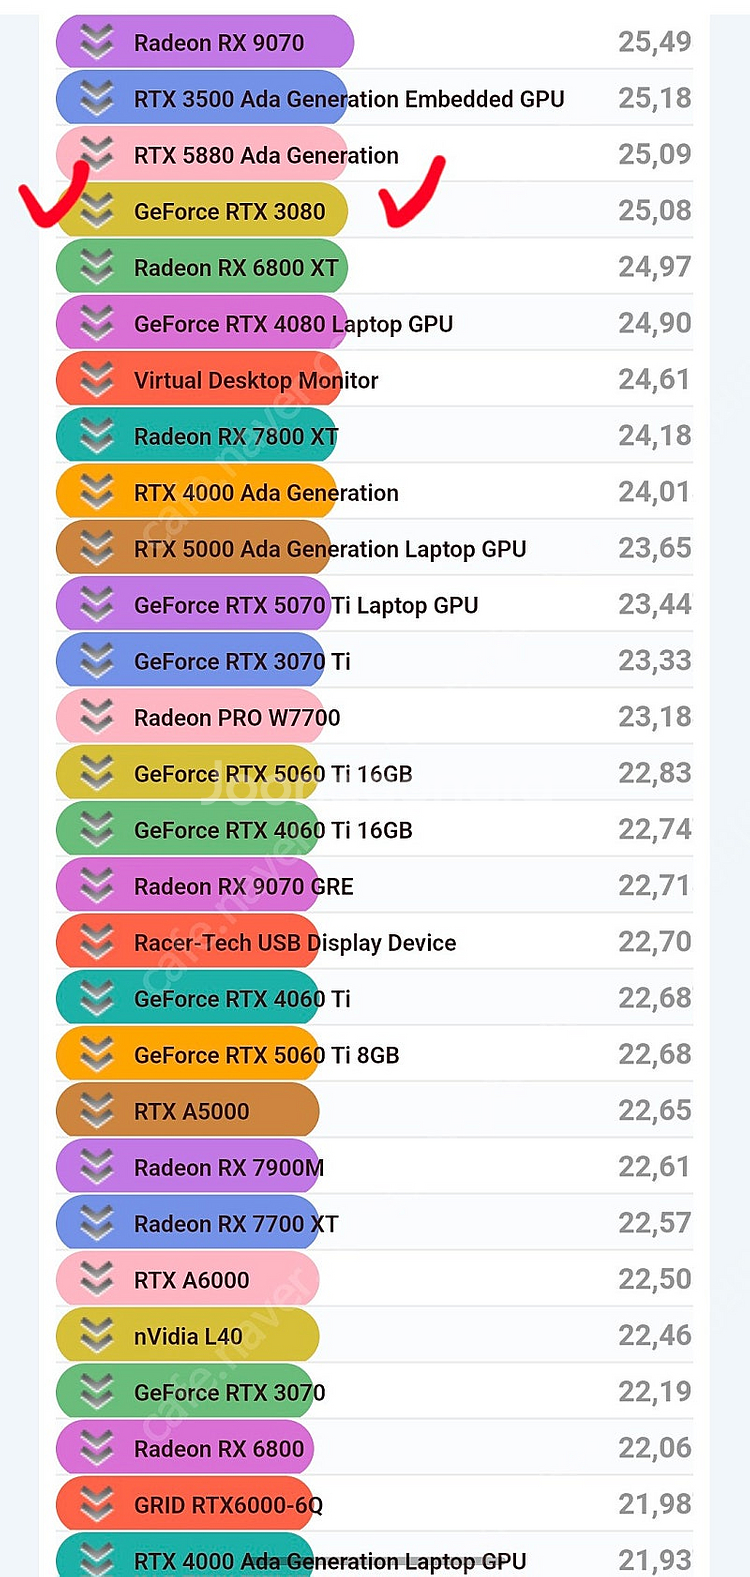Expand the Radeon RX 7900M chevron

(x=97, y=1165)
